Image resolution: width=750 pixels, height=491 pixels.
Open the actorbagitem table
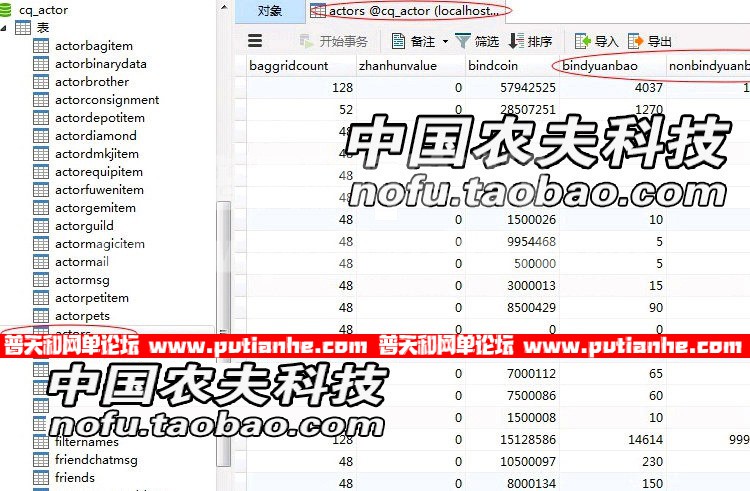tap(94, 46)
